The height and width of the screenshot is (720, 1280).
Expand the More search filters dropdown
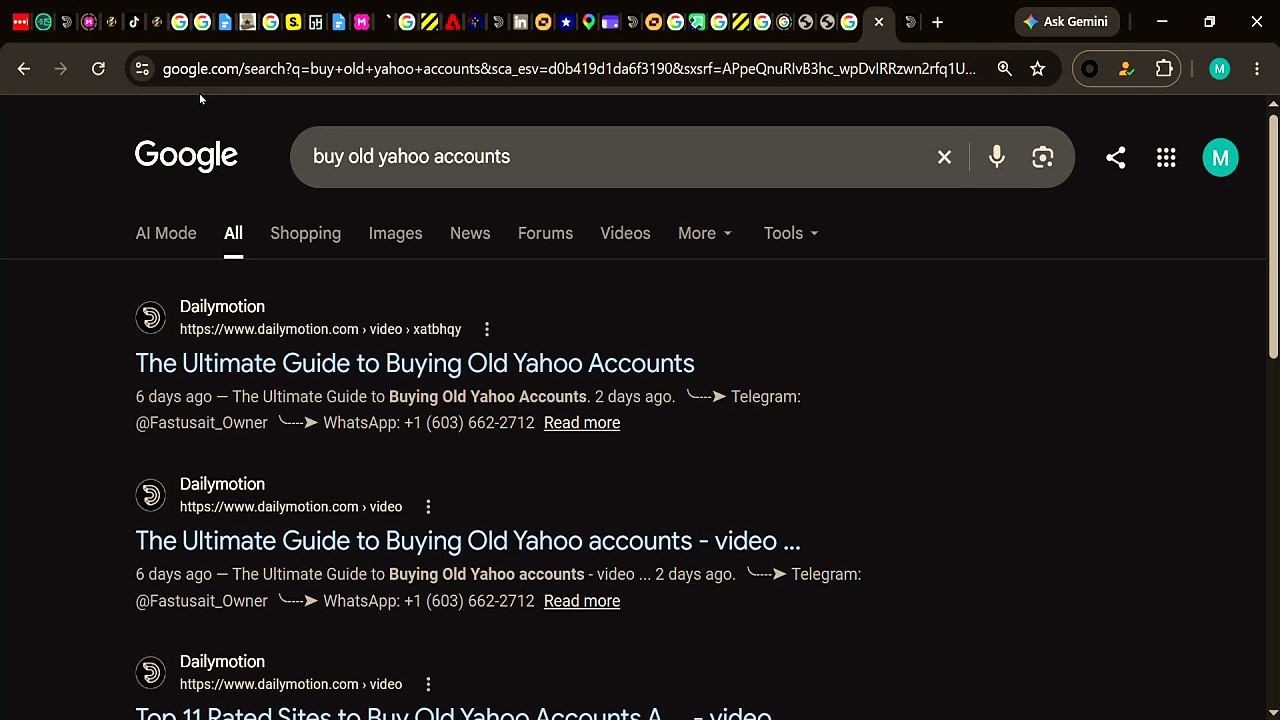(705, 233)
